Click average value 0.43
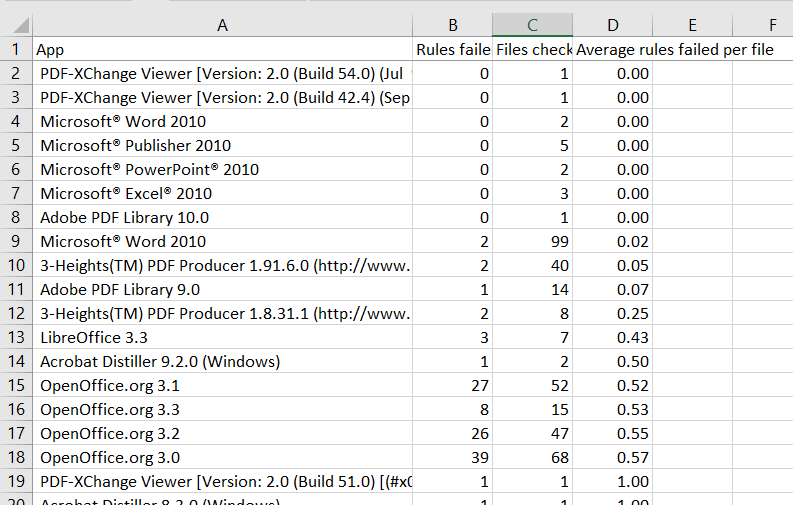The height and width of the screenshot is (505, 793). click(612, 337)
